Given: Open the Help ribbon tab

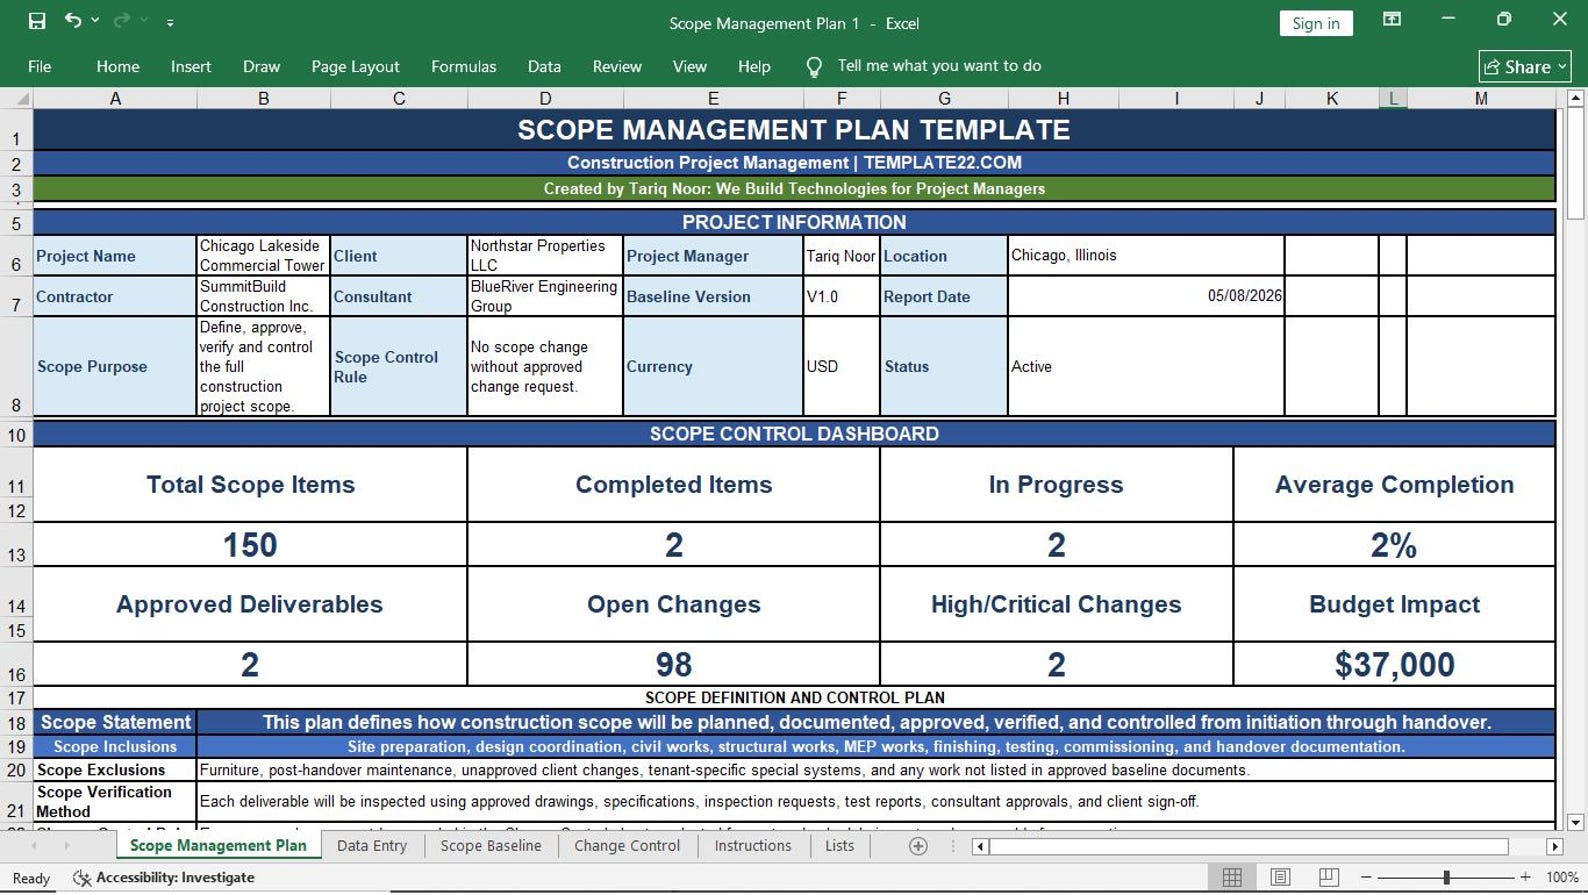Looking at the screenshot, I should [x=754, y=66].
